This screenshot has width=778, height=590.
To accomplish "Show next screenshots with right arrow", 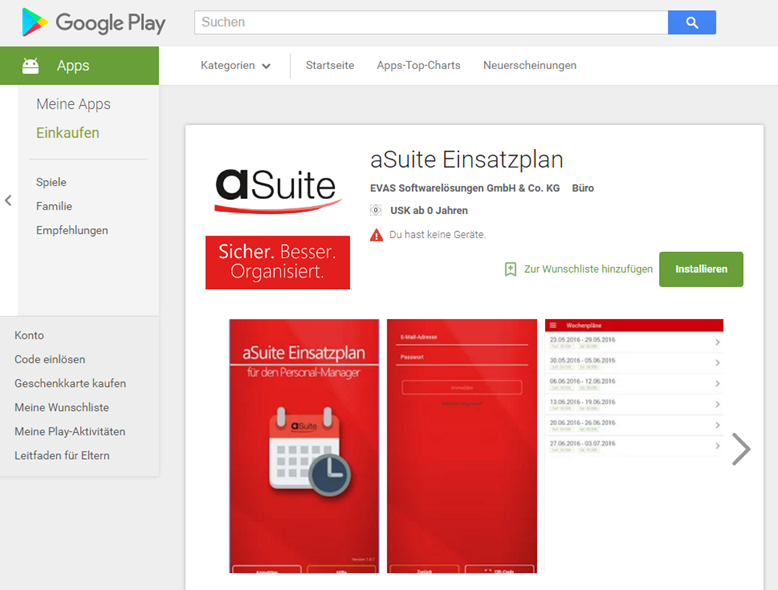I will (740, 449).
